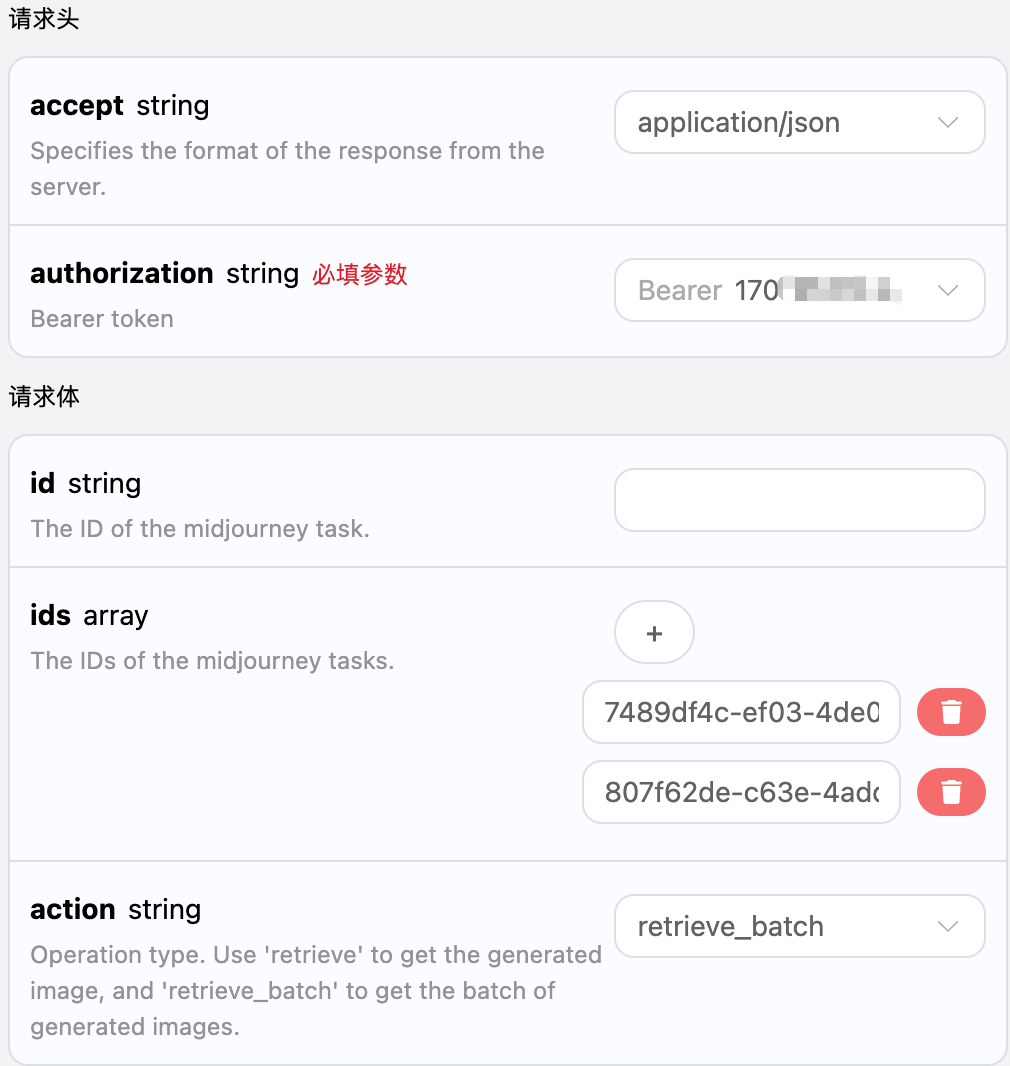Remove the 807f62de task ID entry
Viewport: 1010px width, 1066px height.
click(951, 793)
